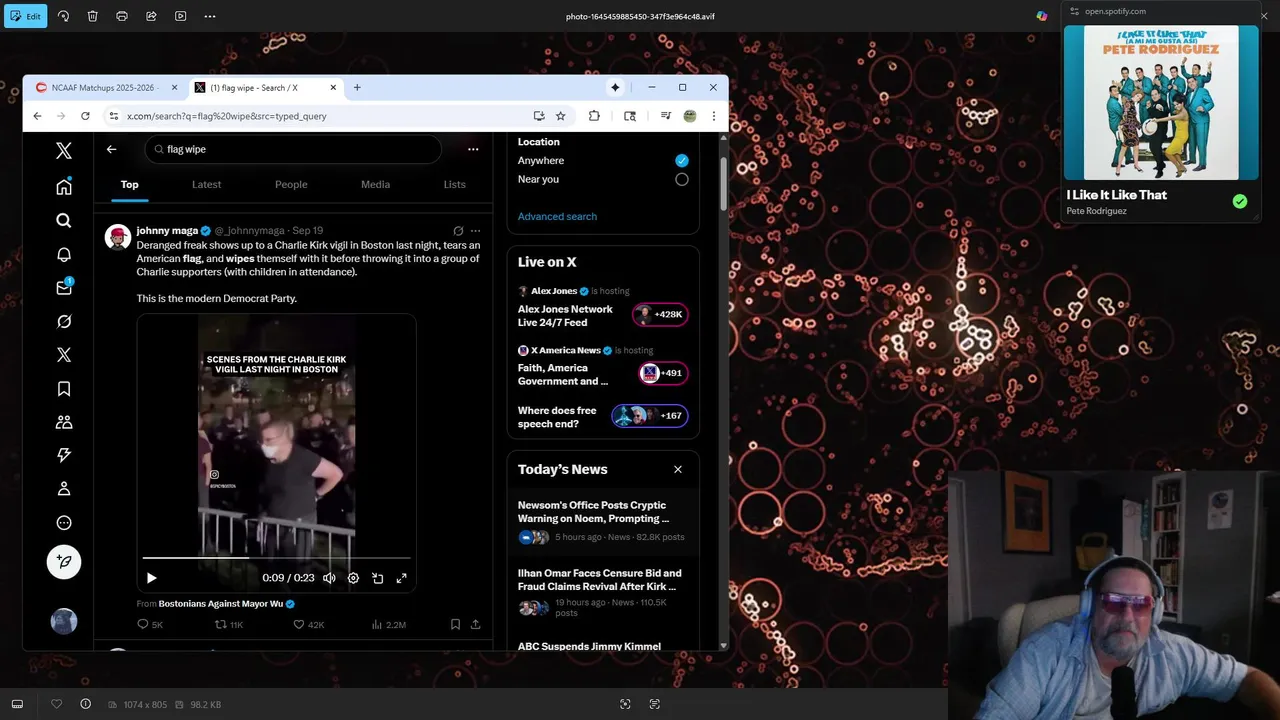Play the Charlie Kirk vigil video
1280x720 pixels.
tap(152, 578)
